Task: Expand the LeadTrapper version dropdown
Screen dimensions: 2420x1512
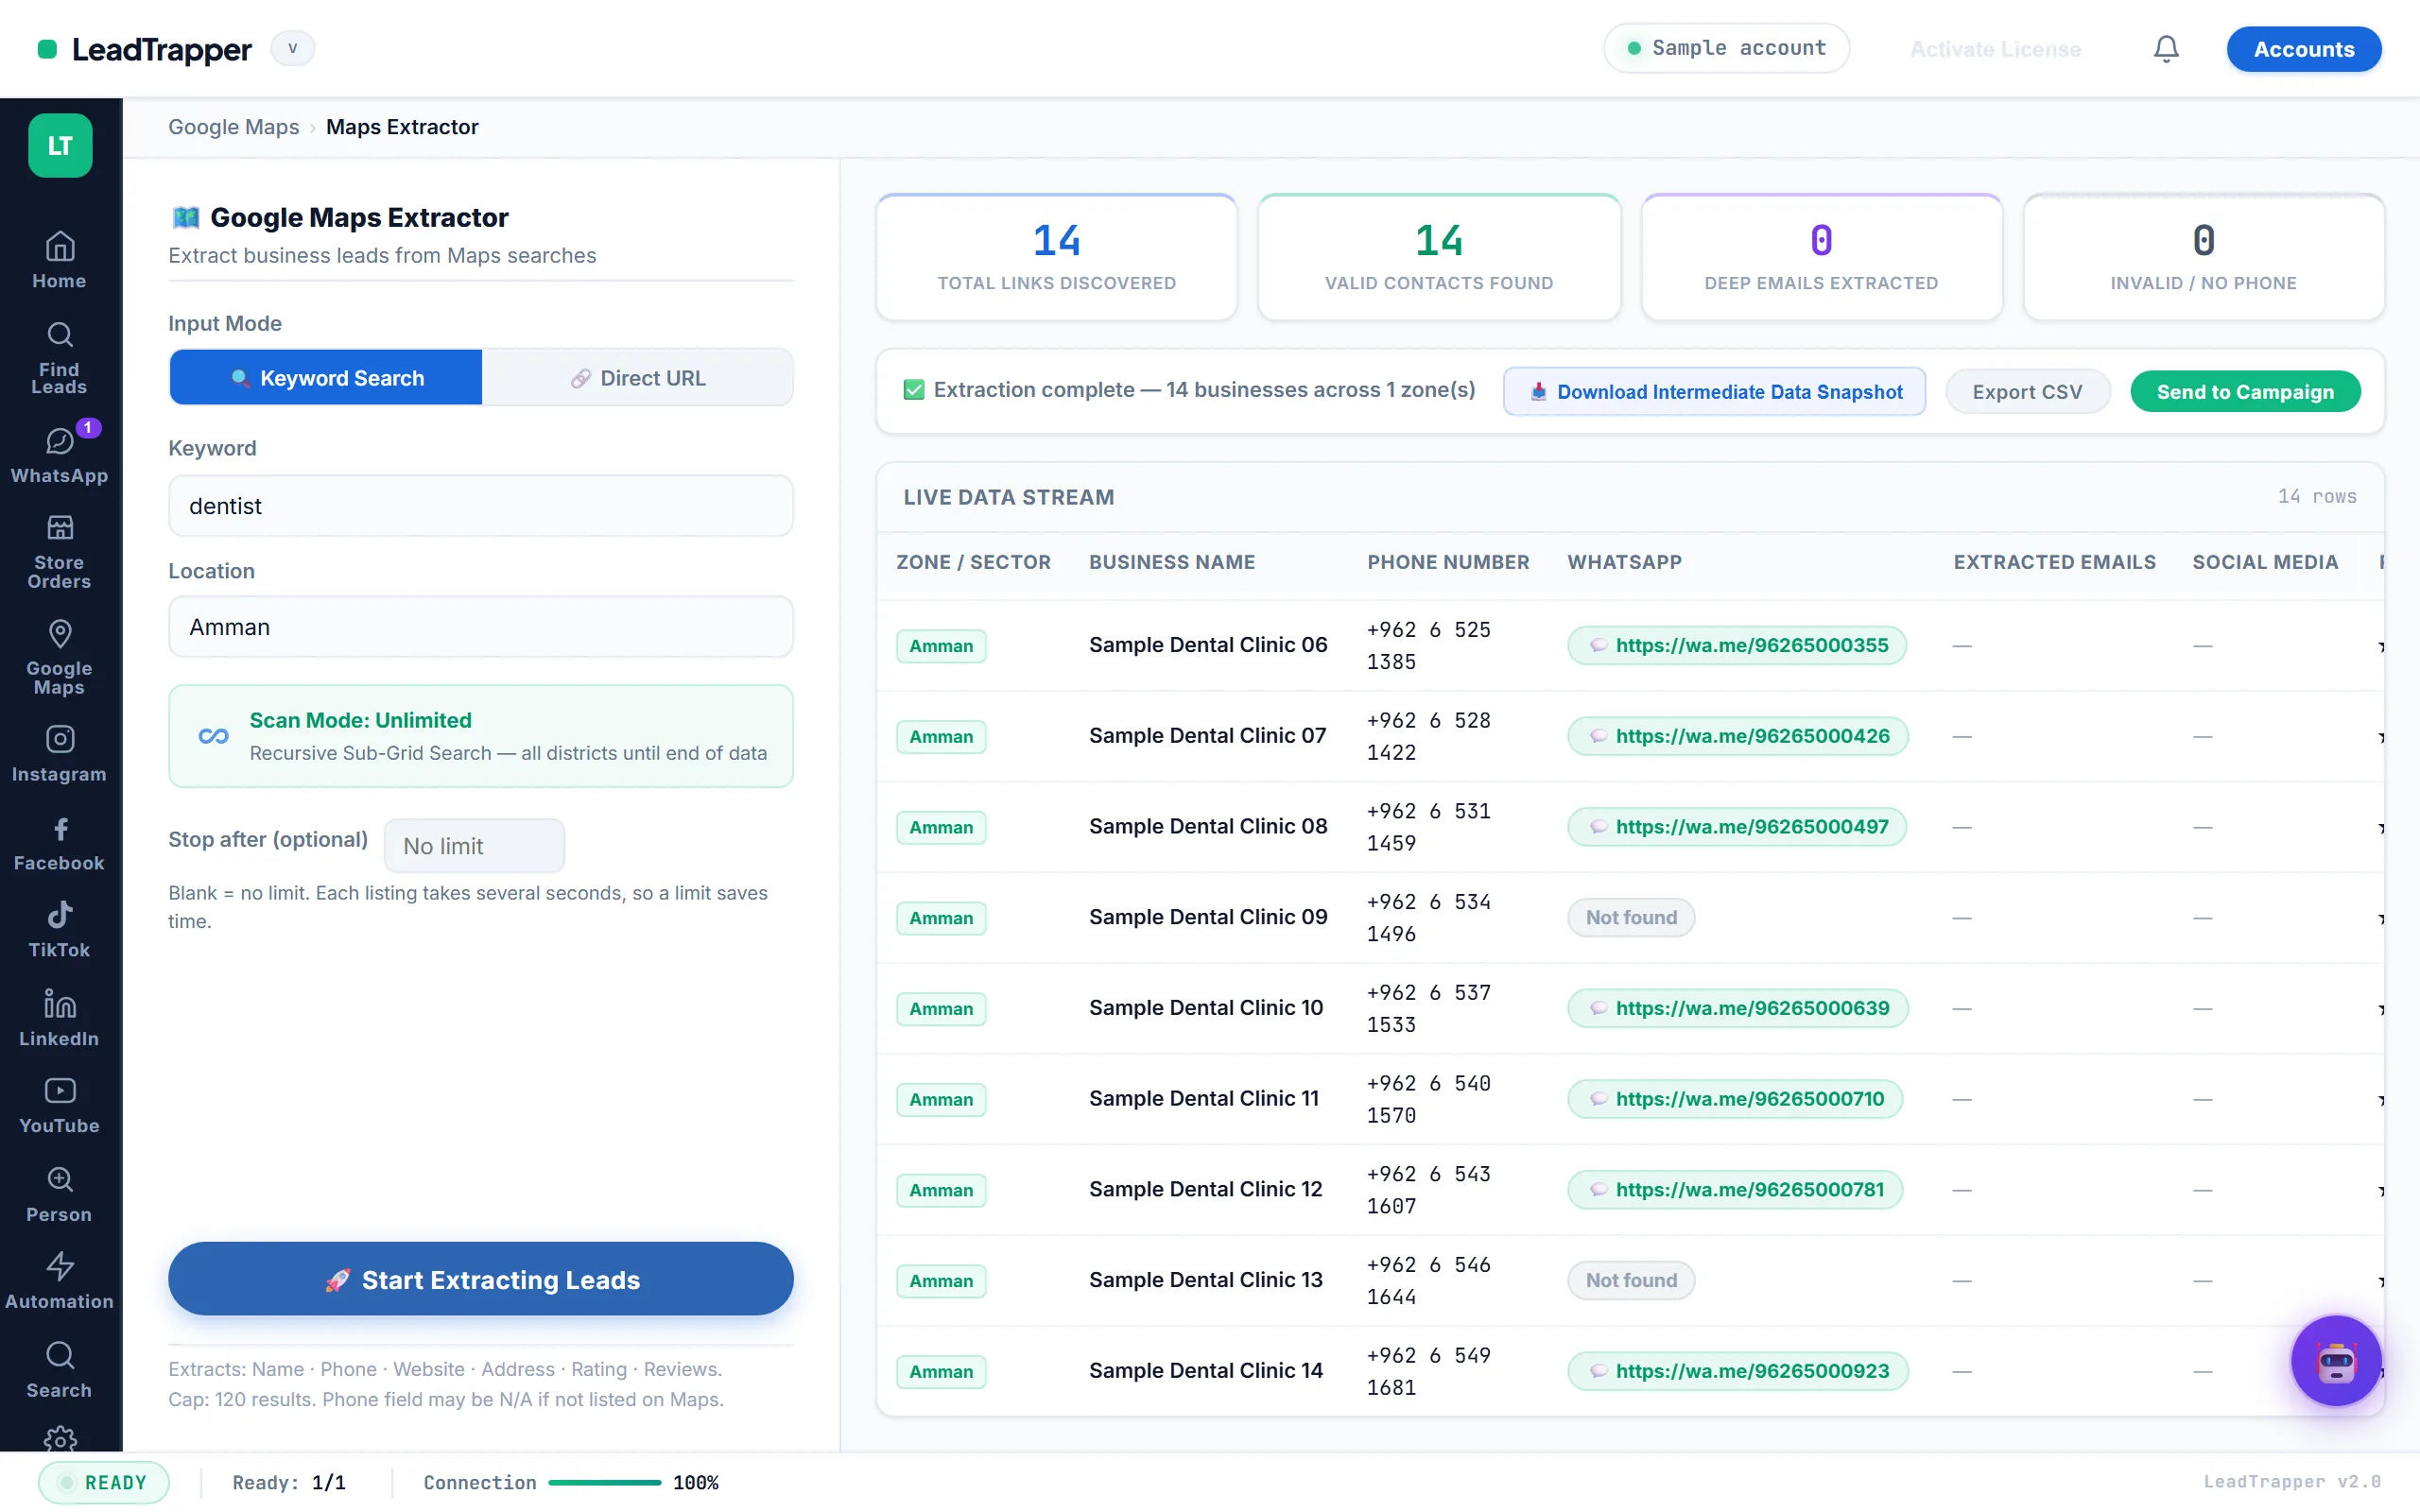Action: click(x=292, y=48)
